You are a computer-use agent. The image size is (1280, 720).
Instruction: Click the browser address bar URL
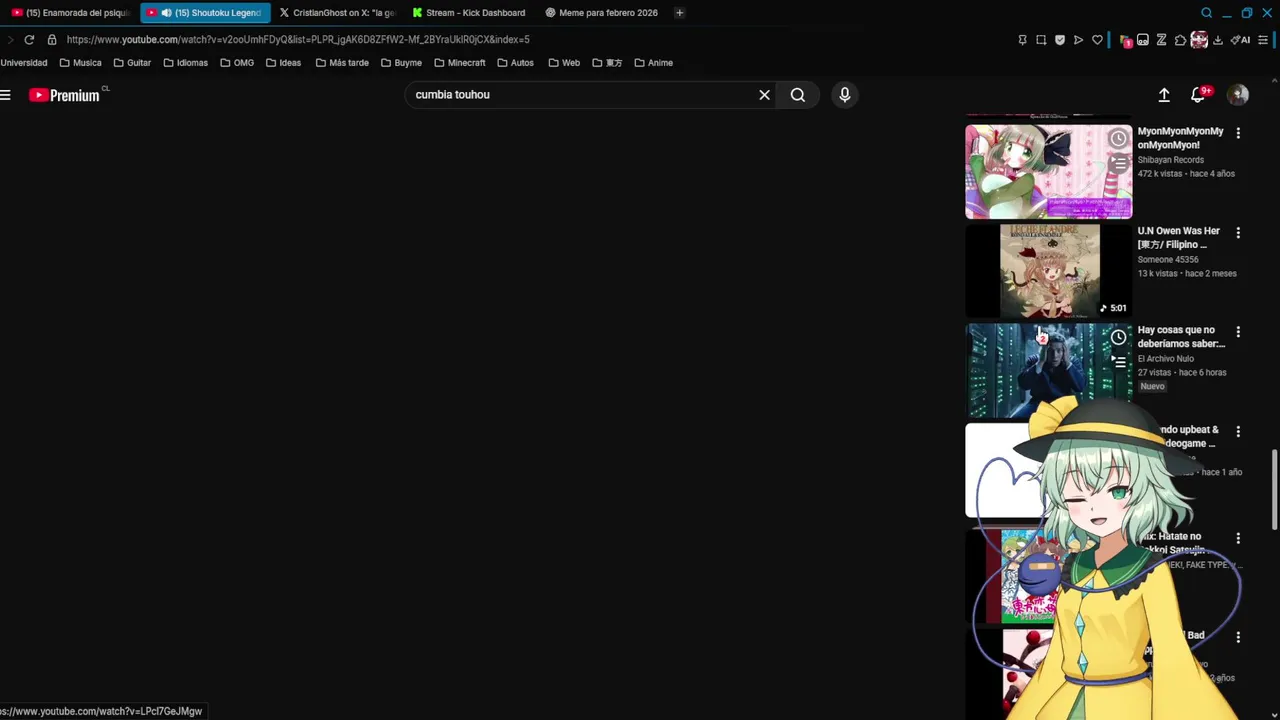[298, 40]
